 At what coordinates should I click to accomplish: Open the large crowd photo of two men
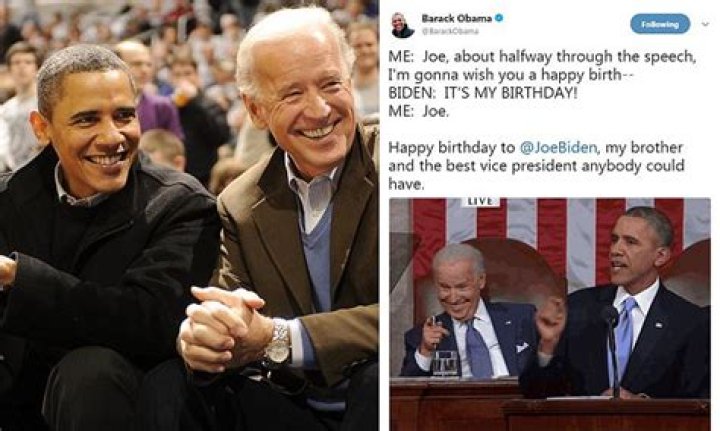coord(189,216)
